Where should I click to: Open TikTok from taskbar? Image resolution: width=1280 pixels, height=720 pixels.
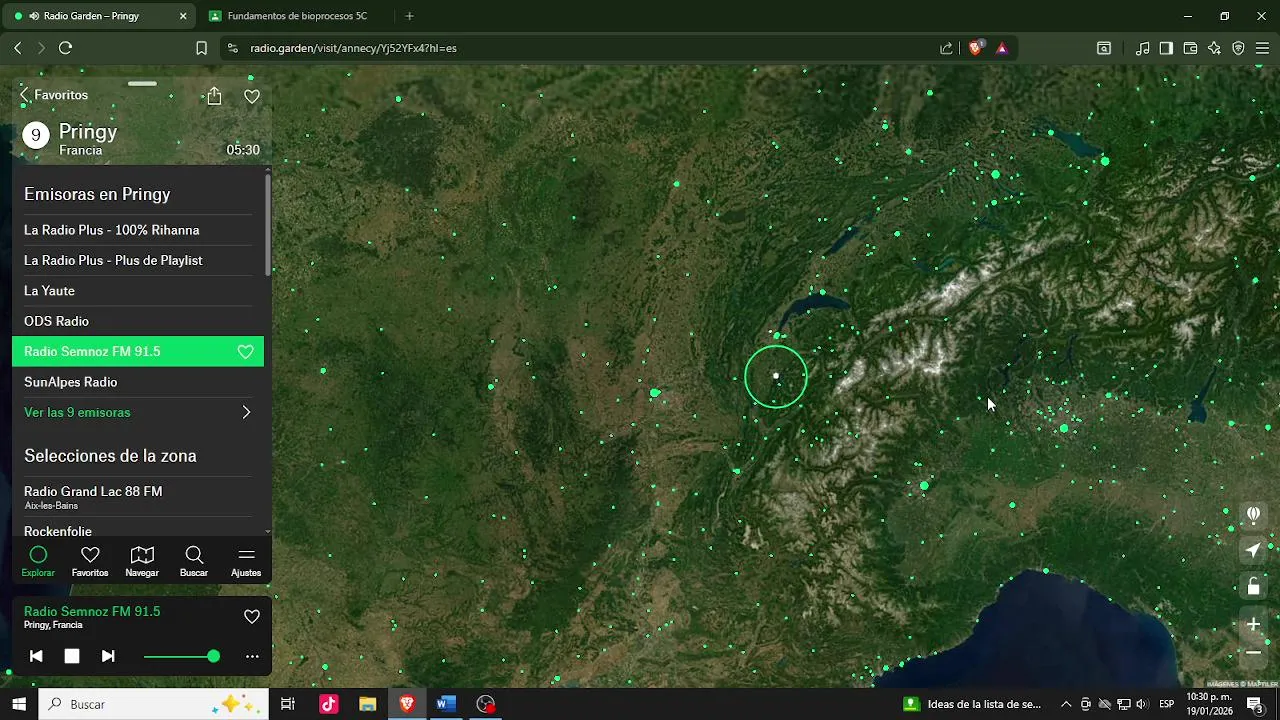(x=328, y=704)
